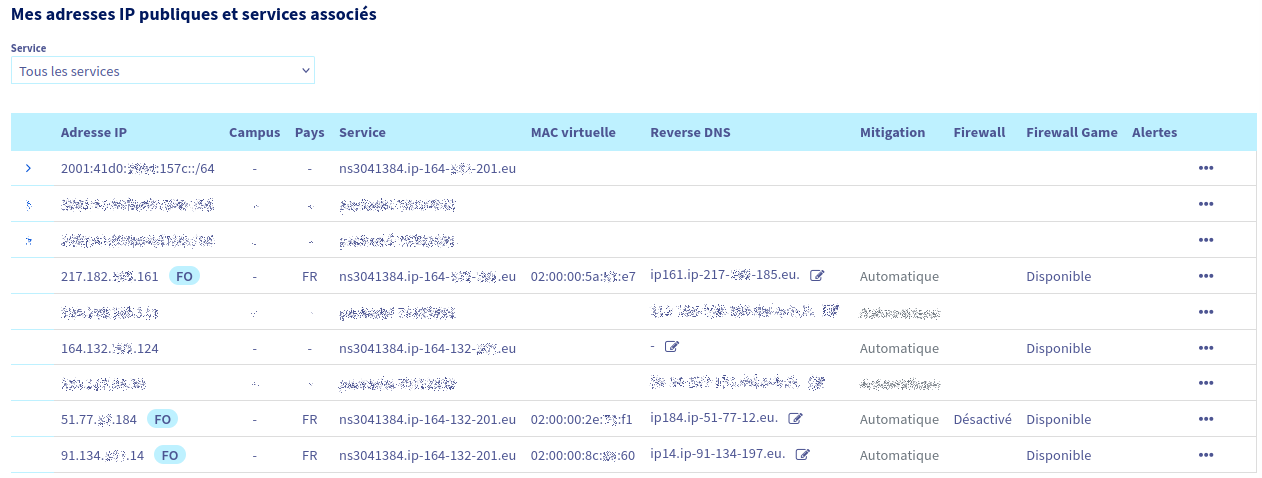Edit reverse DNS of ip161.ip-217 entry
This screenshot has width=1262, height=478.
pyautogui.click(x=817, y=275)
